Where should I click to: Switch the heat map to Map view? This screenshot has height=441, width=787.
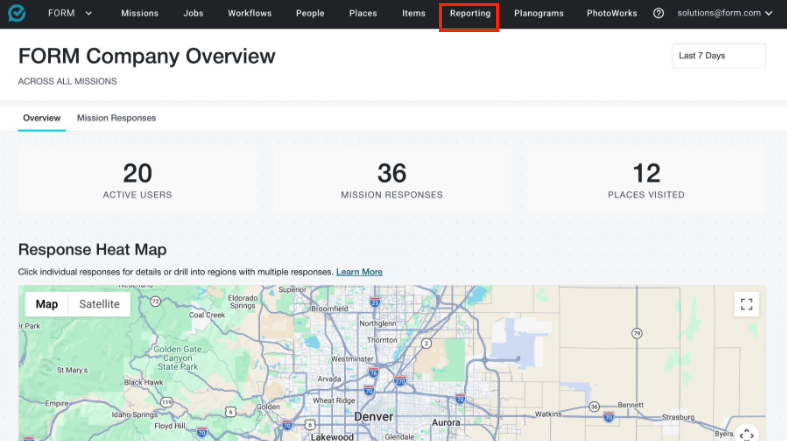pyautogui.click(x=47, y=304)
